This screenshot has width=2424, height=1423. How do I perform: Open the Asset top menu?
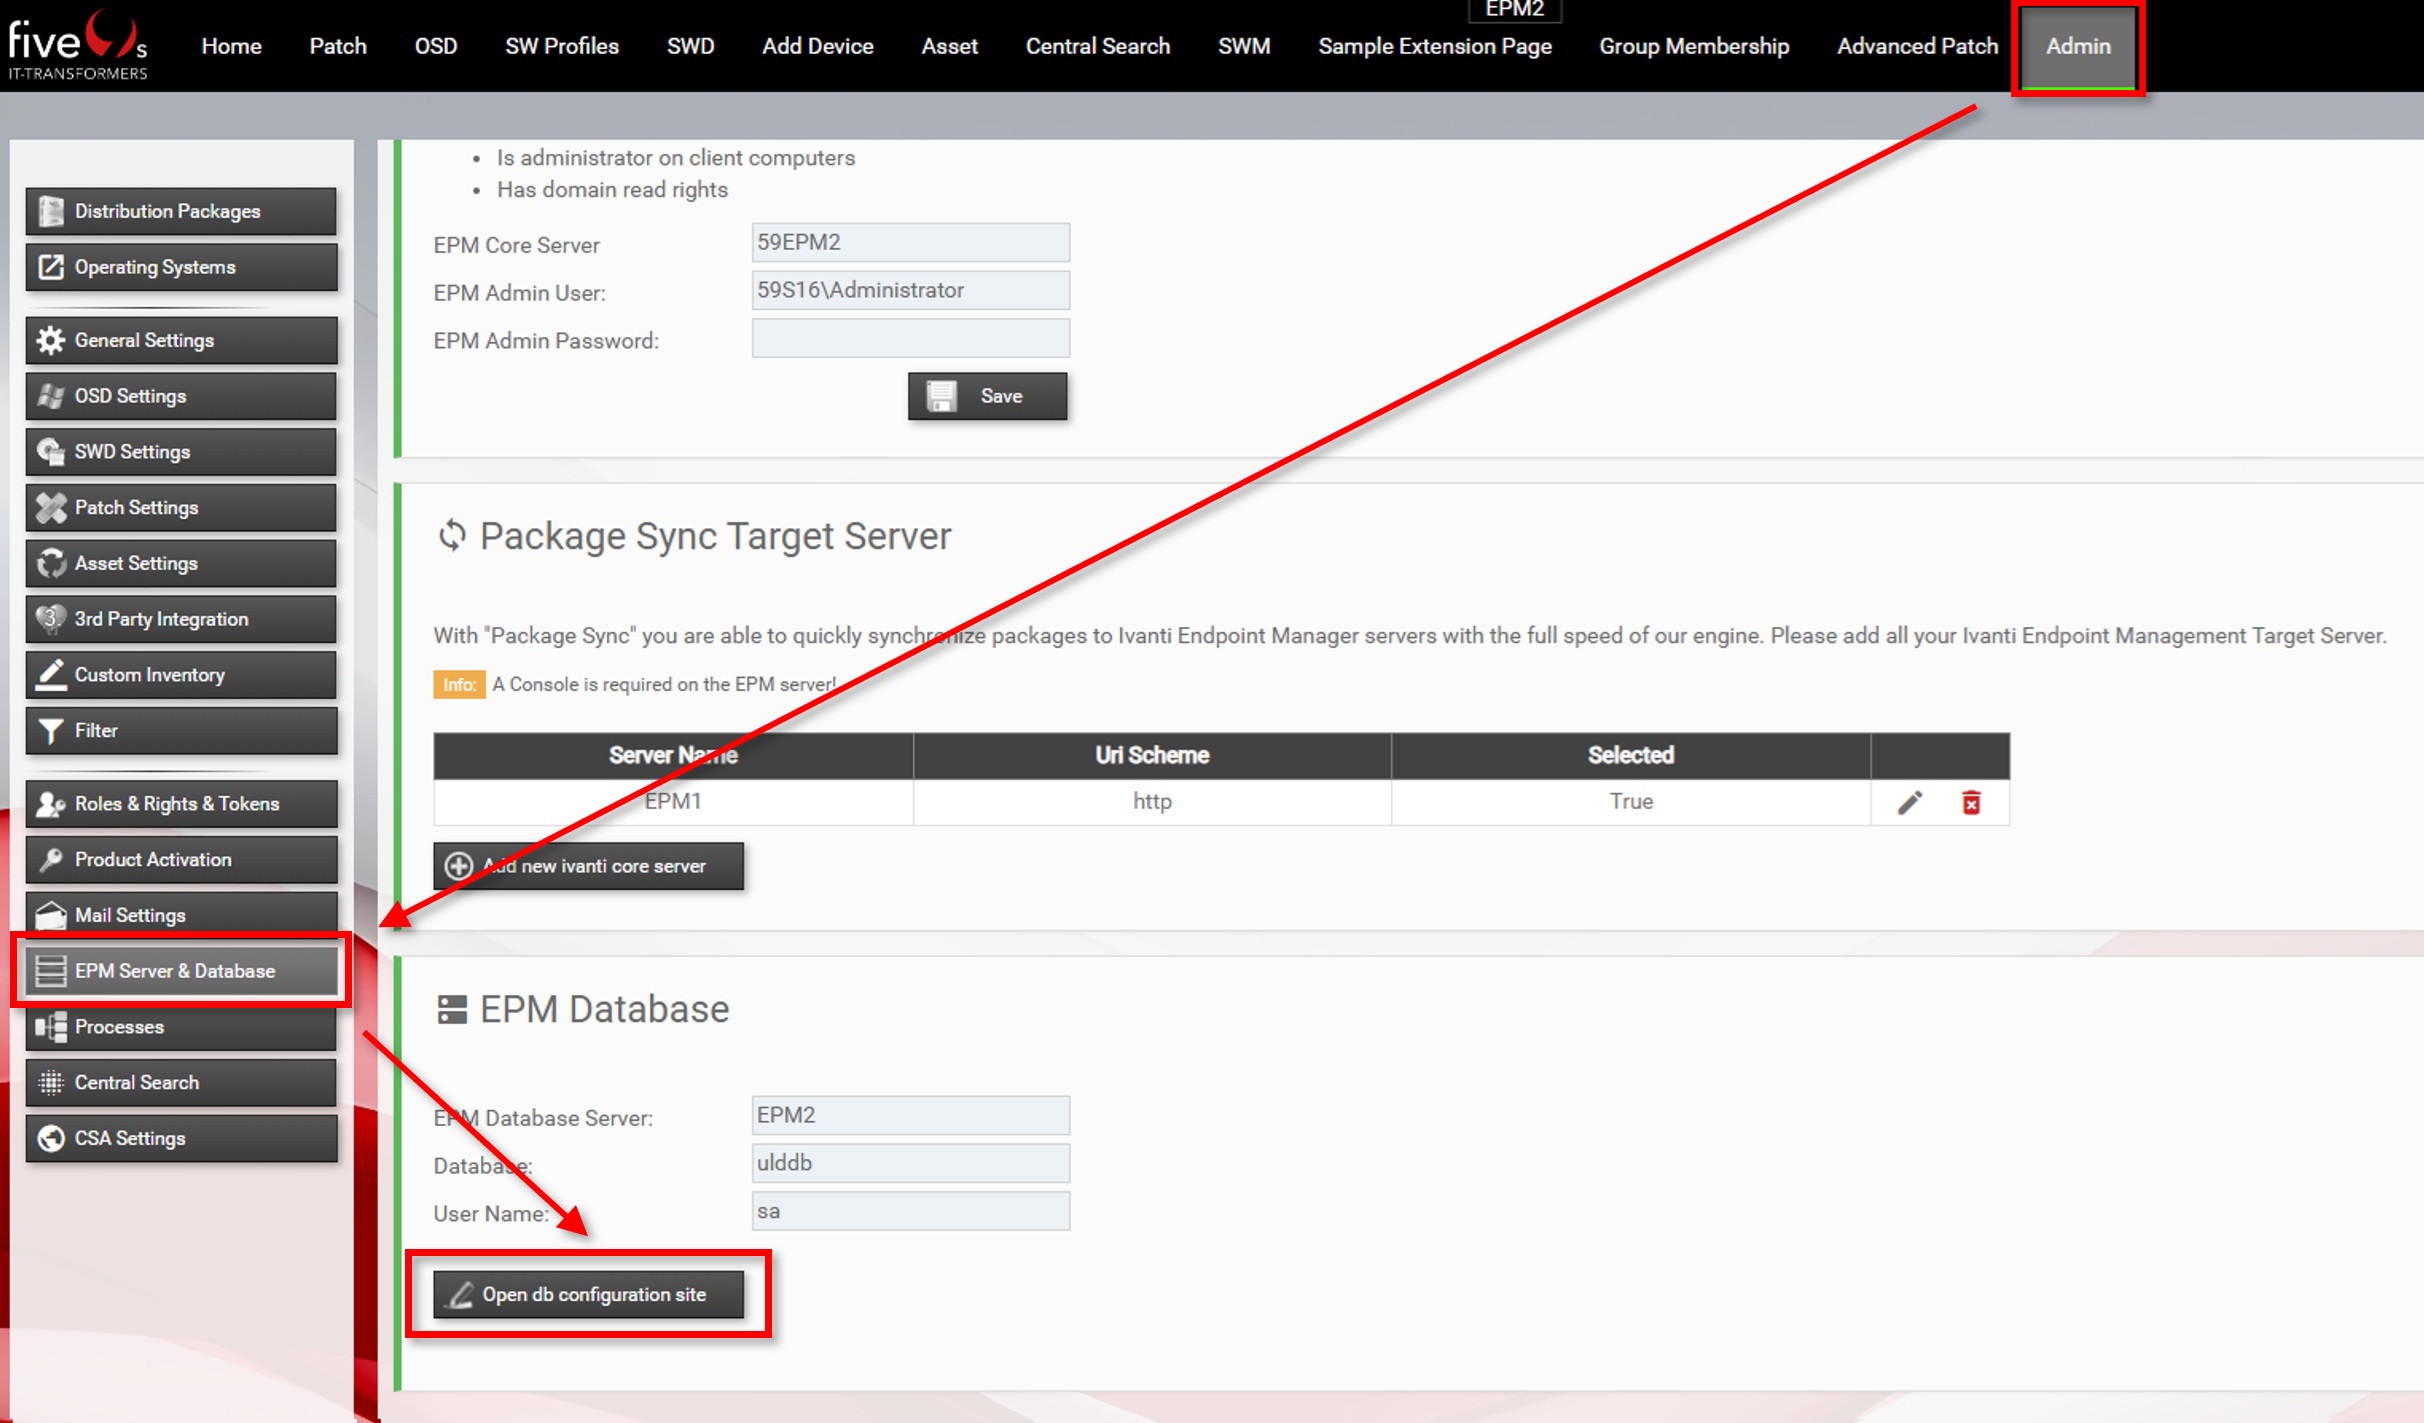[949, 46]
